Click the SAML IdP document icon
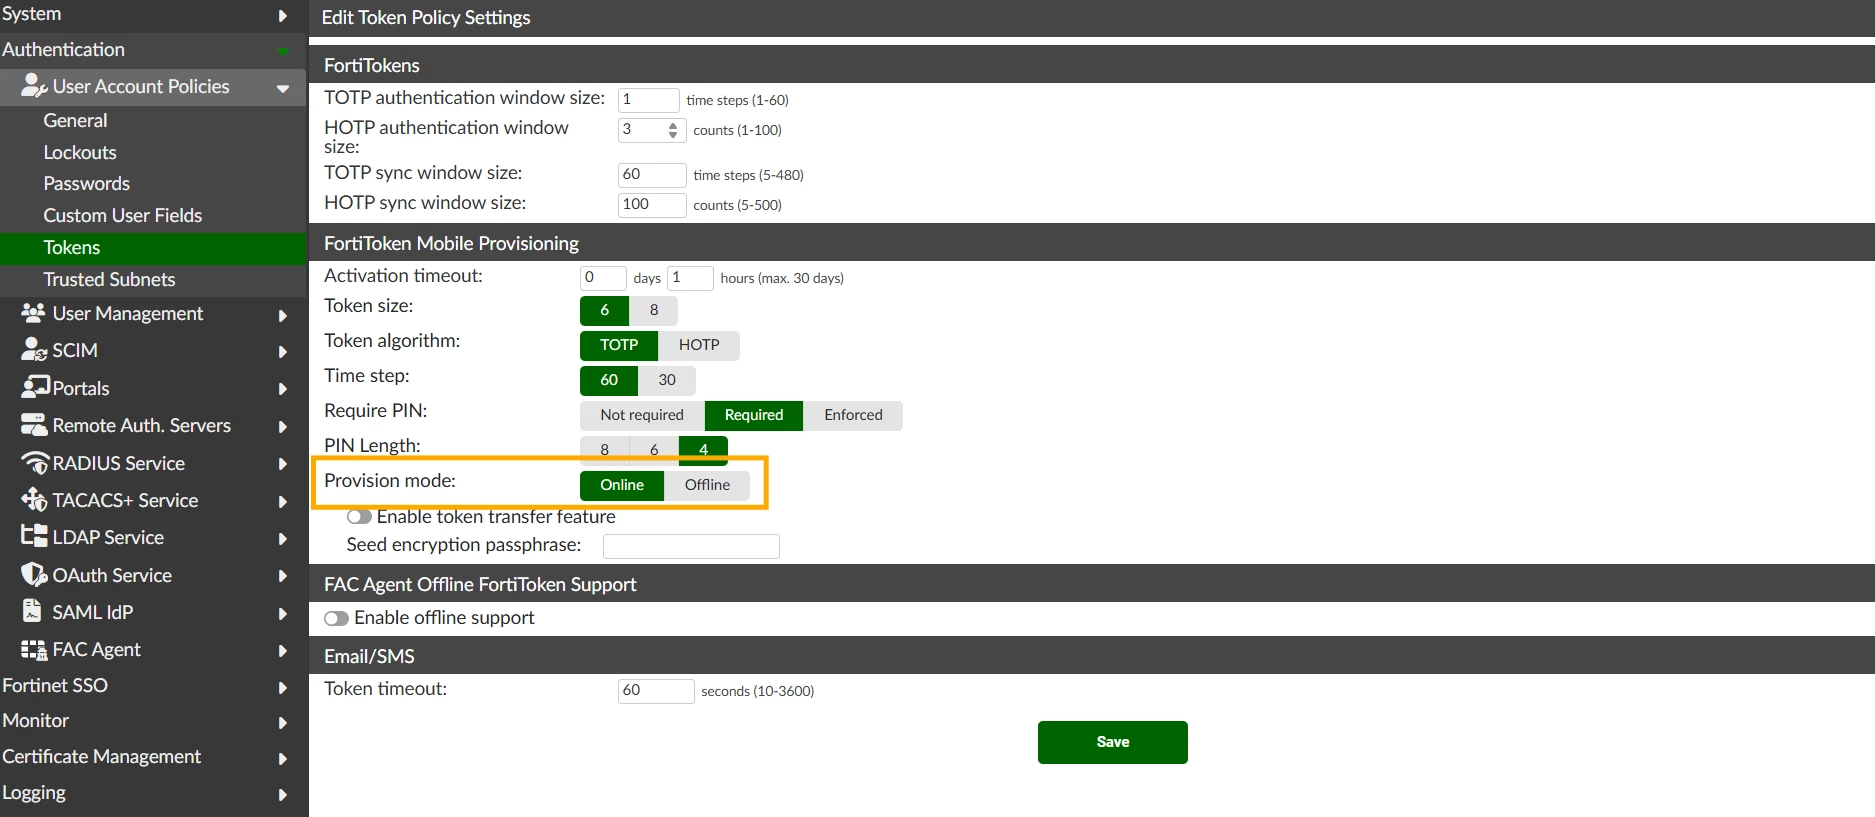This screenshot has height=817, width=1875. click(x=32, y=611)
